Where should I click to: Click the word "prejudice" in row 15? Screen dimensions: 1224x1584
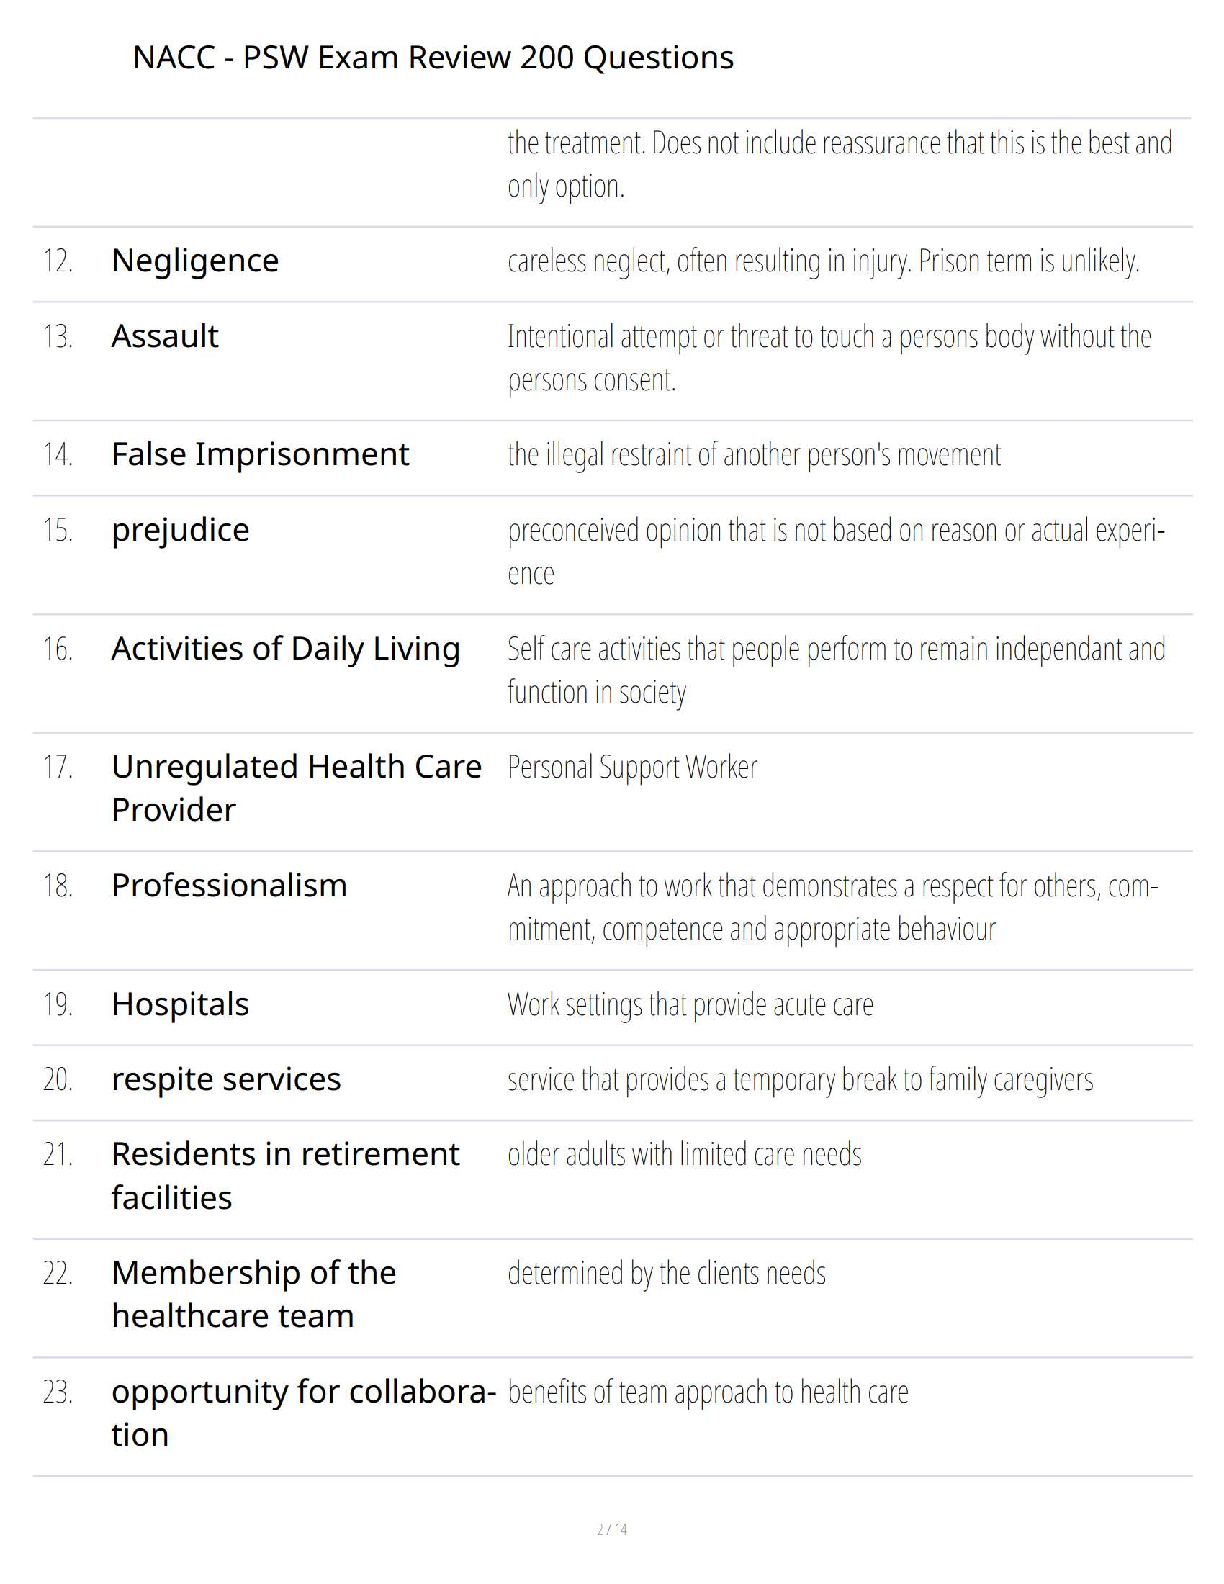click(x=180, y=530)
